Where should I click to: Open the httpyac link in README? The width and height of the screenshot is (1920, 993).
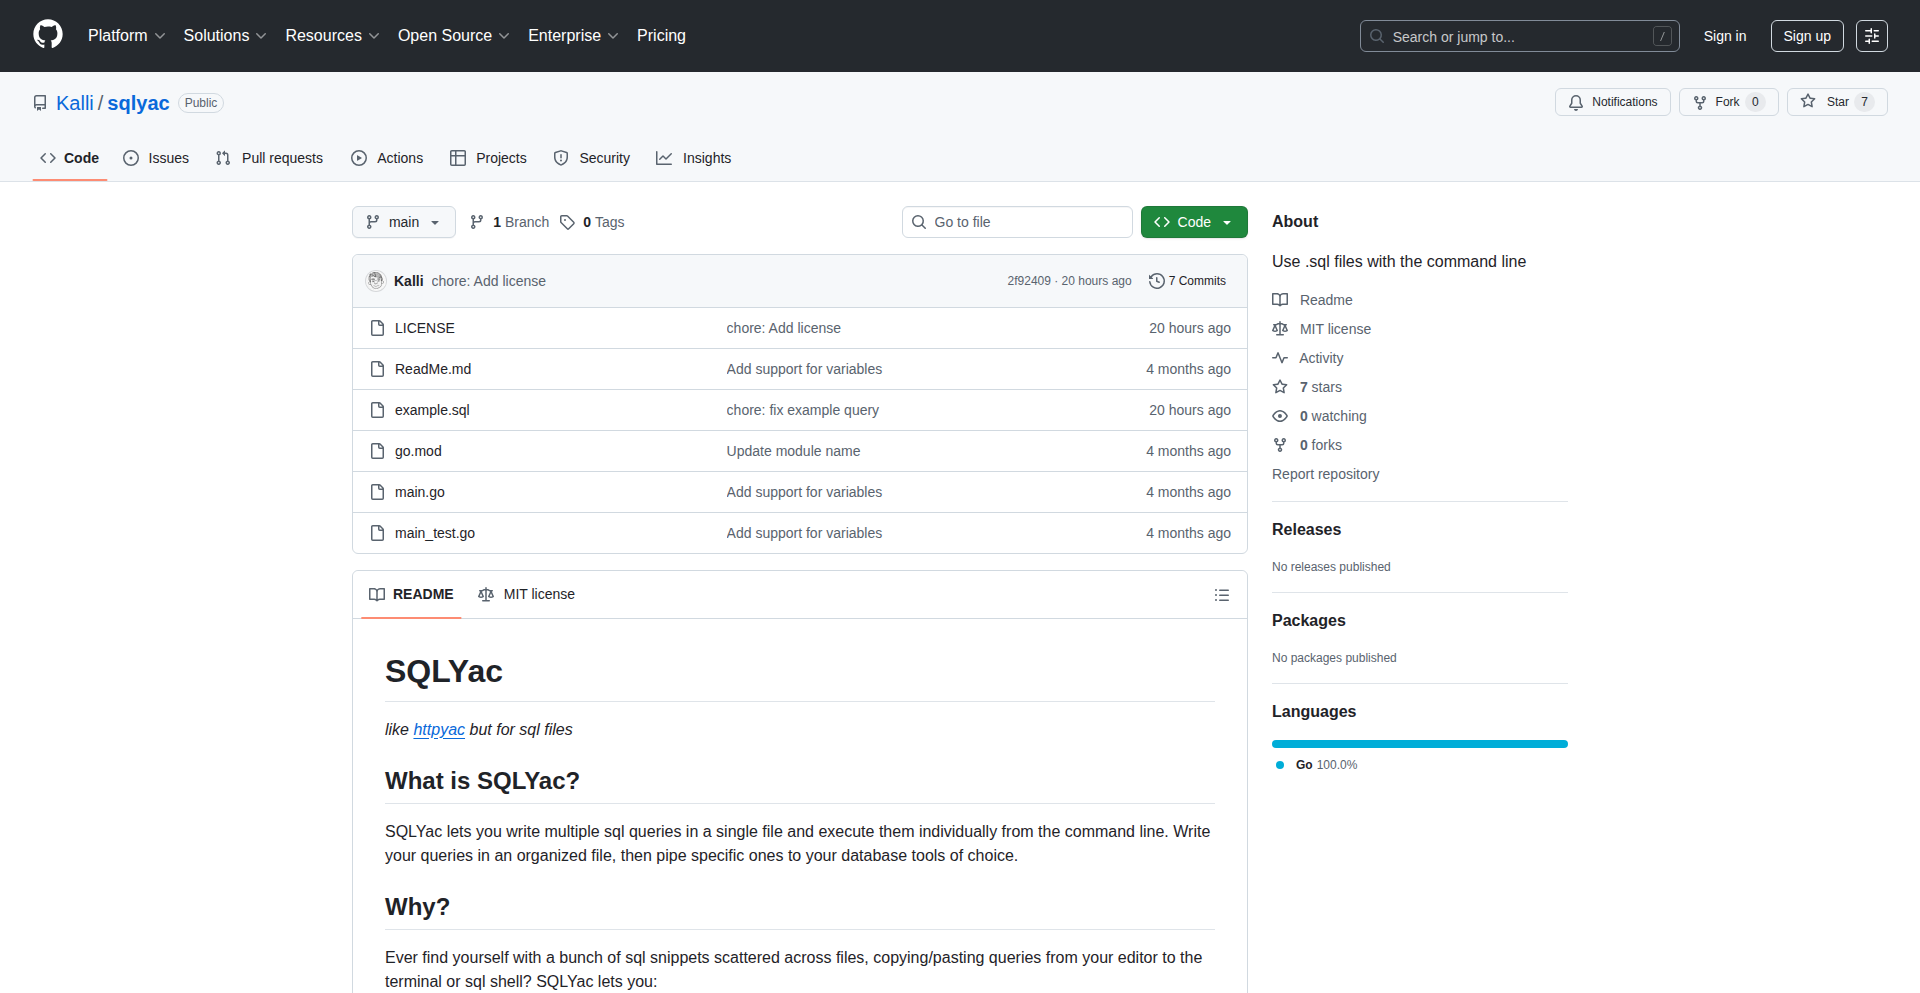coord(439,730)
